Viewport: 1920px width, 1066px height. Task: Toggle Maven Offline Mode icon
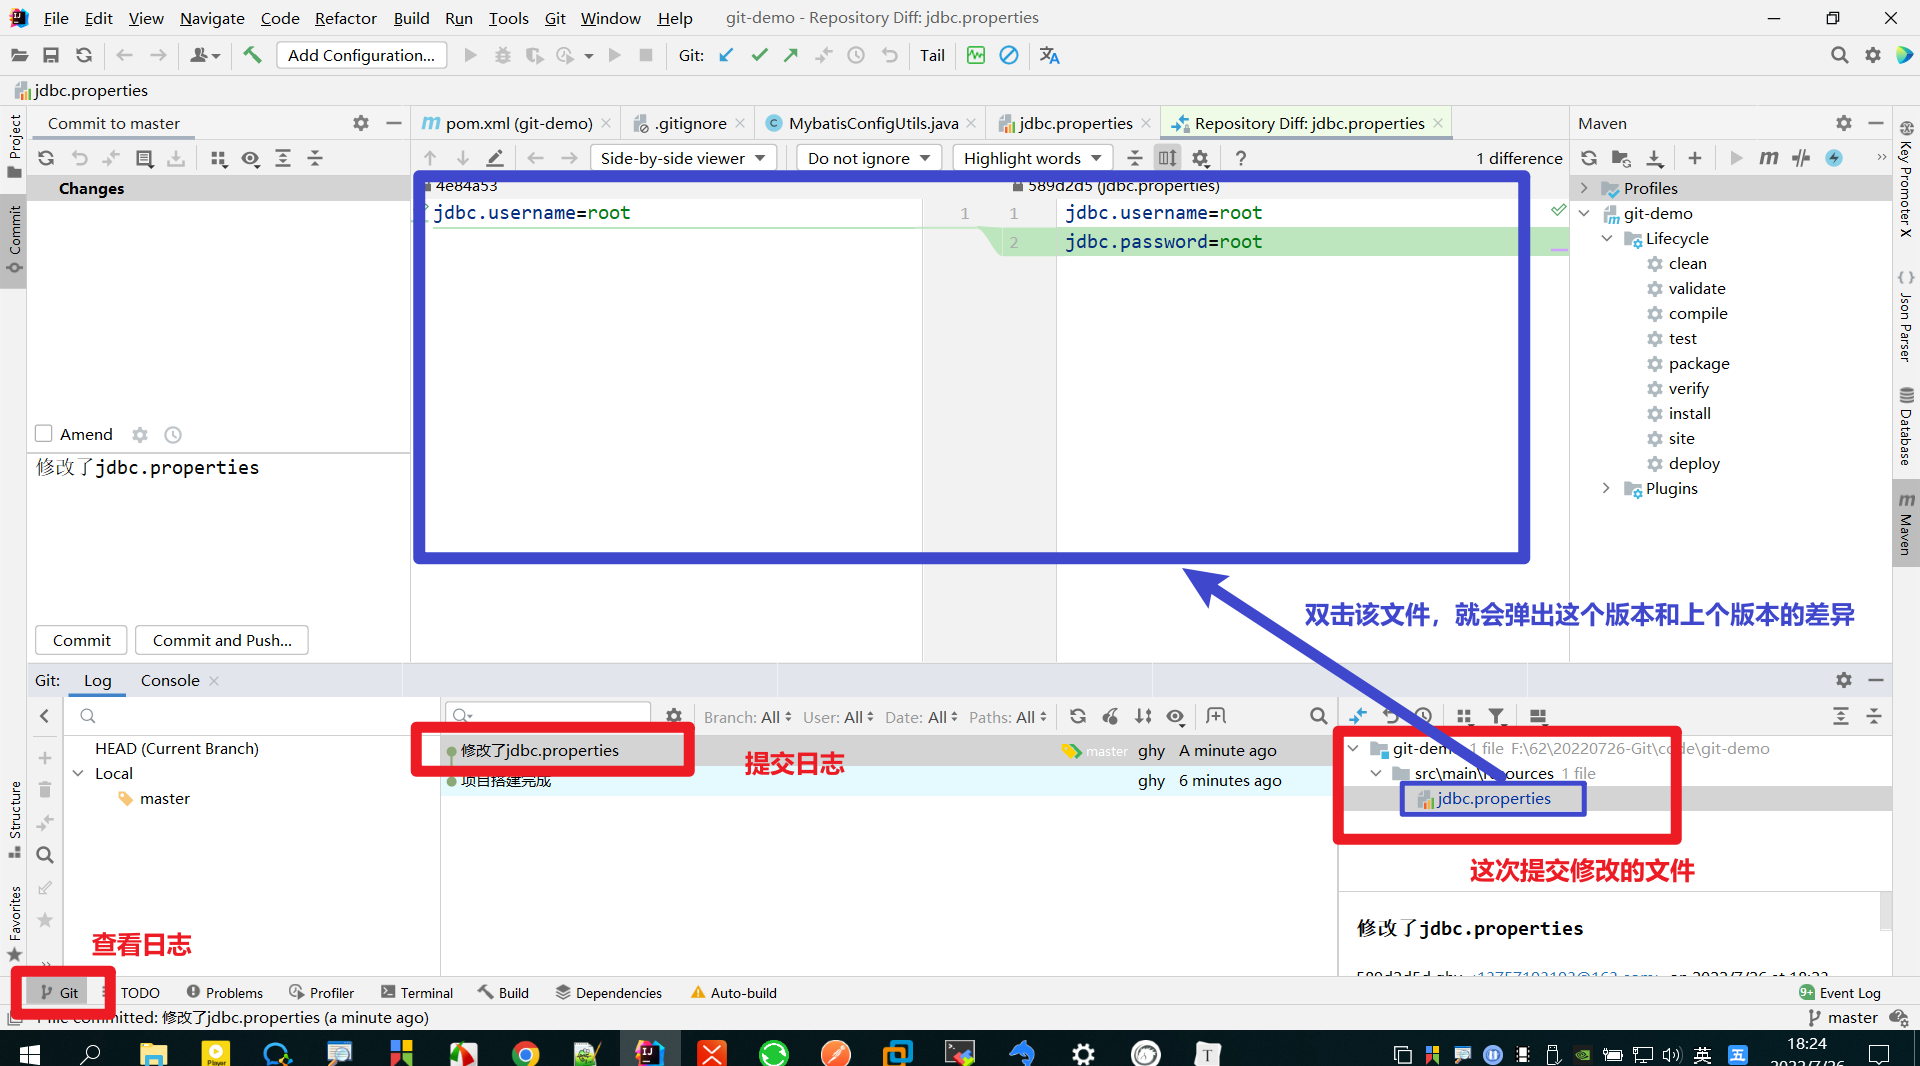1801,159
